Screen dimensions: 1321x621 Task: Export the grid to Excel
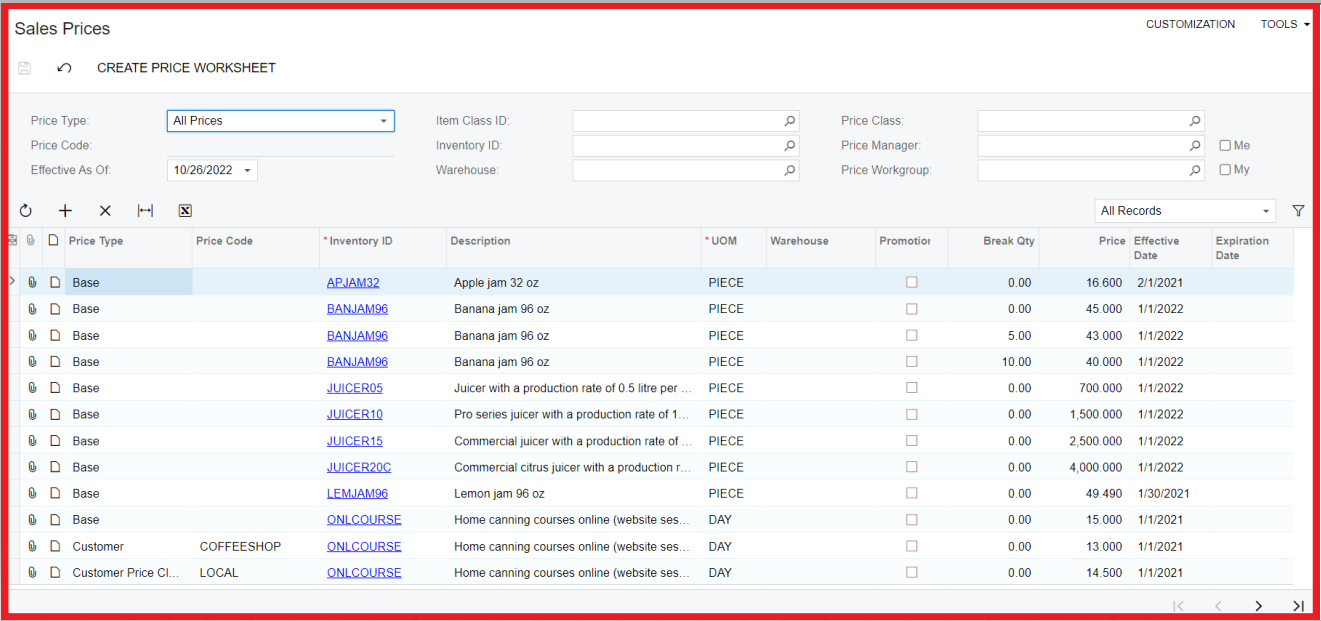point(185,210)
